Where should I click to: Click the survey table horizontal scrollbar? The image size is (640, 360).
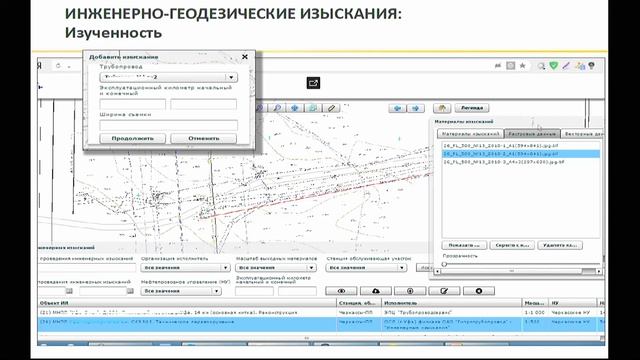tap(318, 338)
